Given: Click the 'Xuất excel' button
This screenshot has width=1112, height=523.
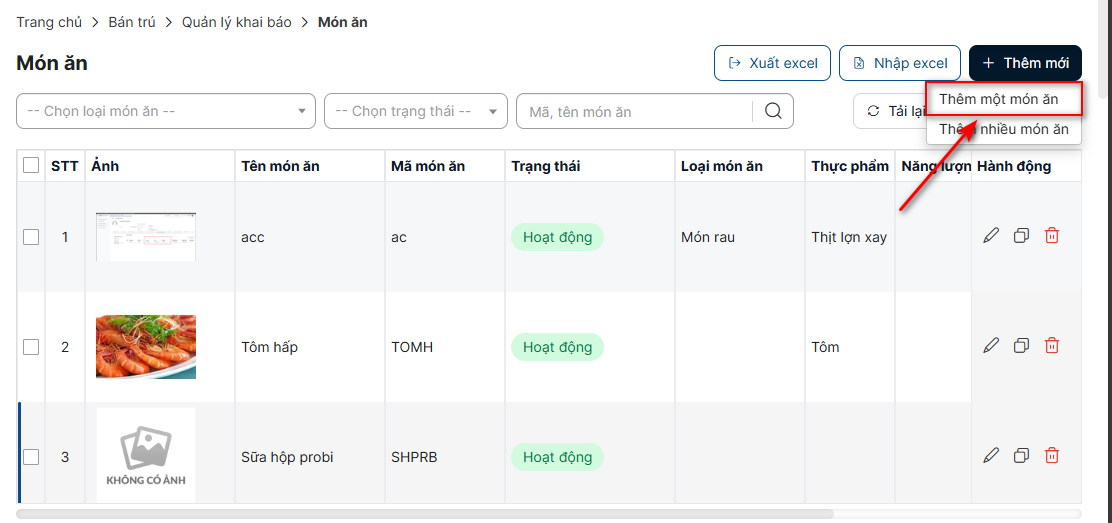Looking at the screenshot, I should (x=773, y=63).
